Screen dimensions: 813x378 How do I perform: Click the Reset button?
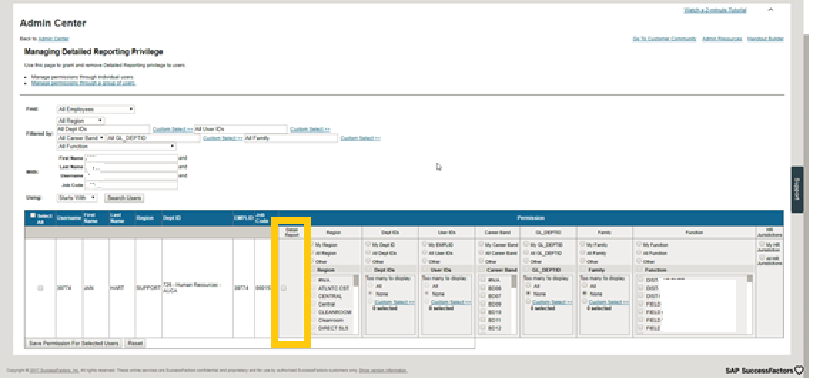[135, 343]
